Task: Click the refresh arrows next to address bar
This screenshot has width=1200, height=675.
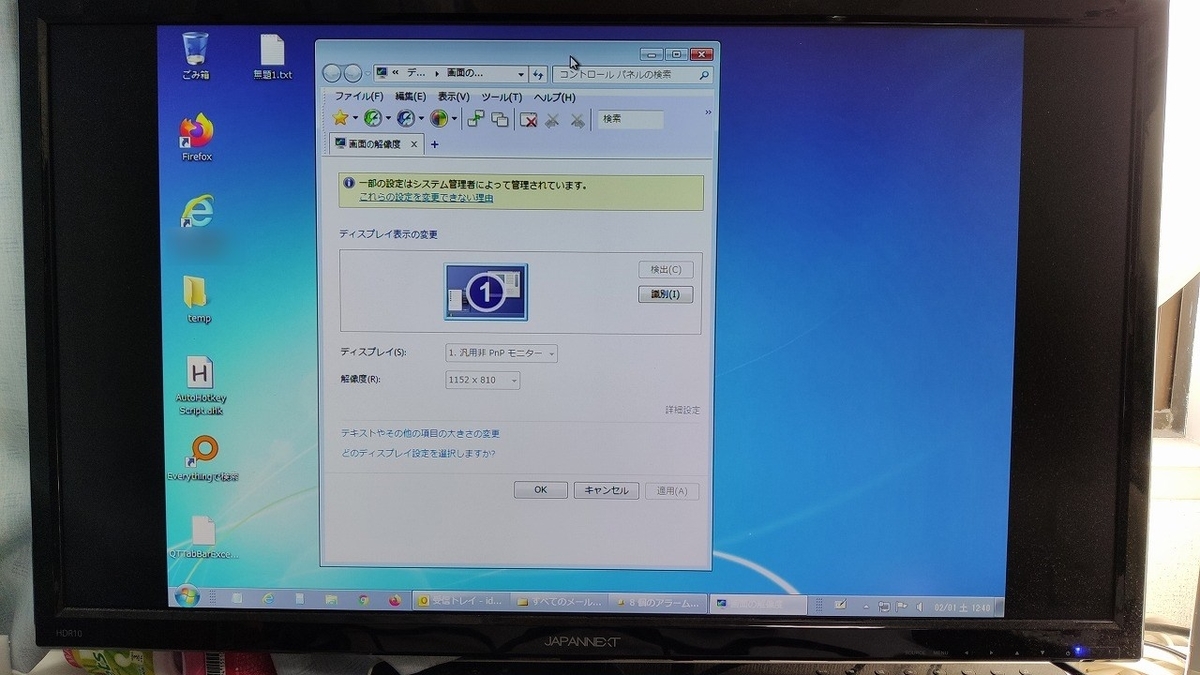Action: click(538, 74)
